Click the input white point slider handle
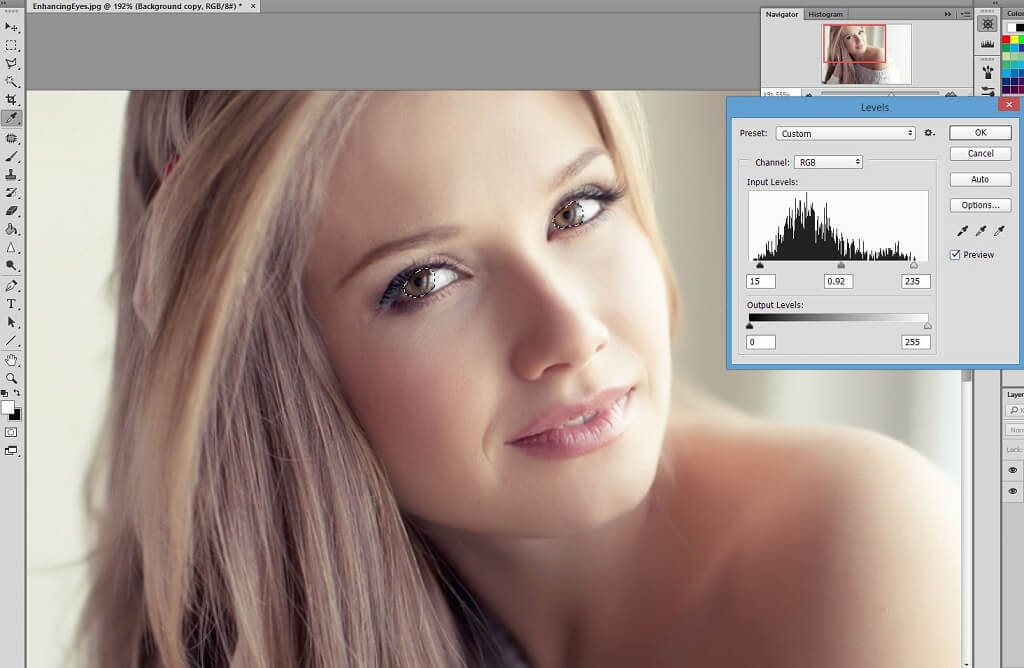Viewport: 1024px width, 668px height. [914, 264]
